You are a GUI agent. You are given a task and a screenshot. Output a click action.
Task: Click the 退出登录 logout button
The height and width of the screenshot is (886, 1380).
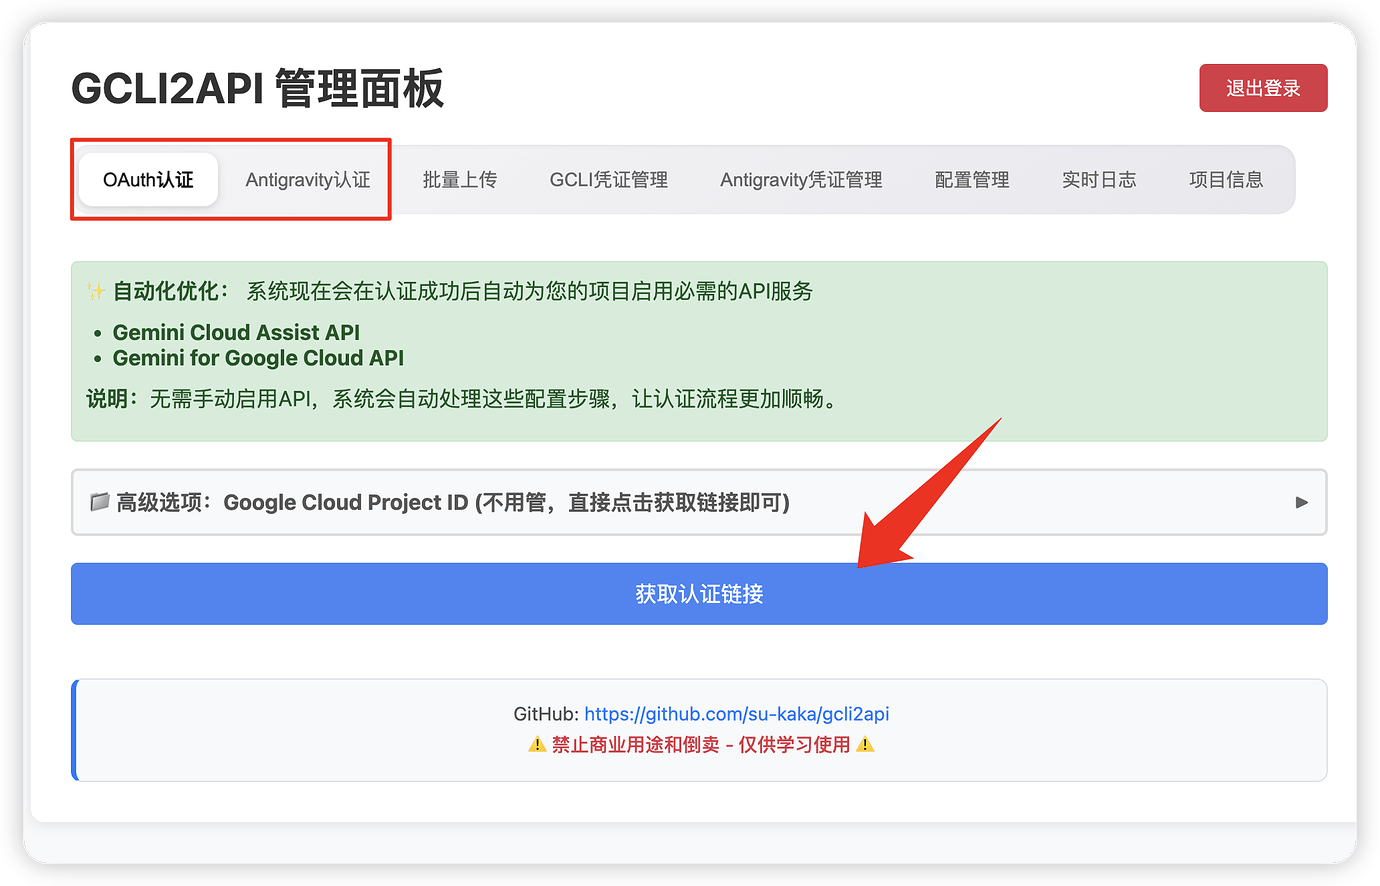[x=1263, y=88]
